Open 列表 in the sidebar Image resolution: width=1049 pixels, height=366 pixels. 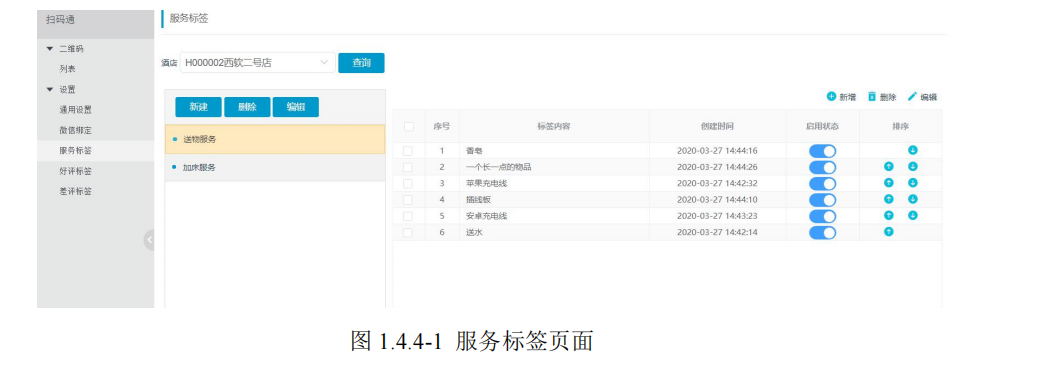pos(67,69)
